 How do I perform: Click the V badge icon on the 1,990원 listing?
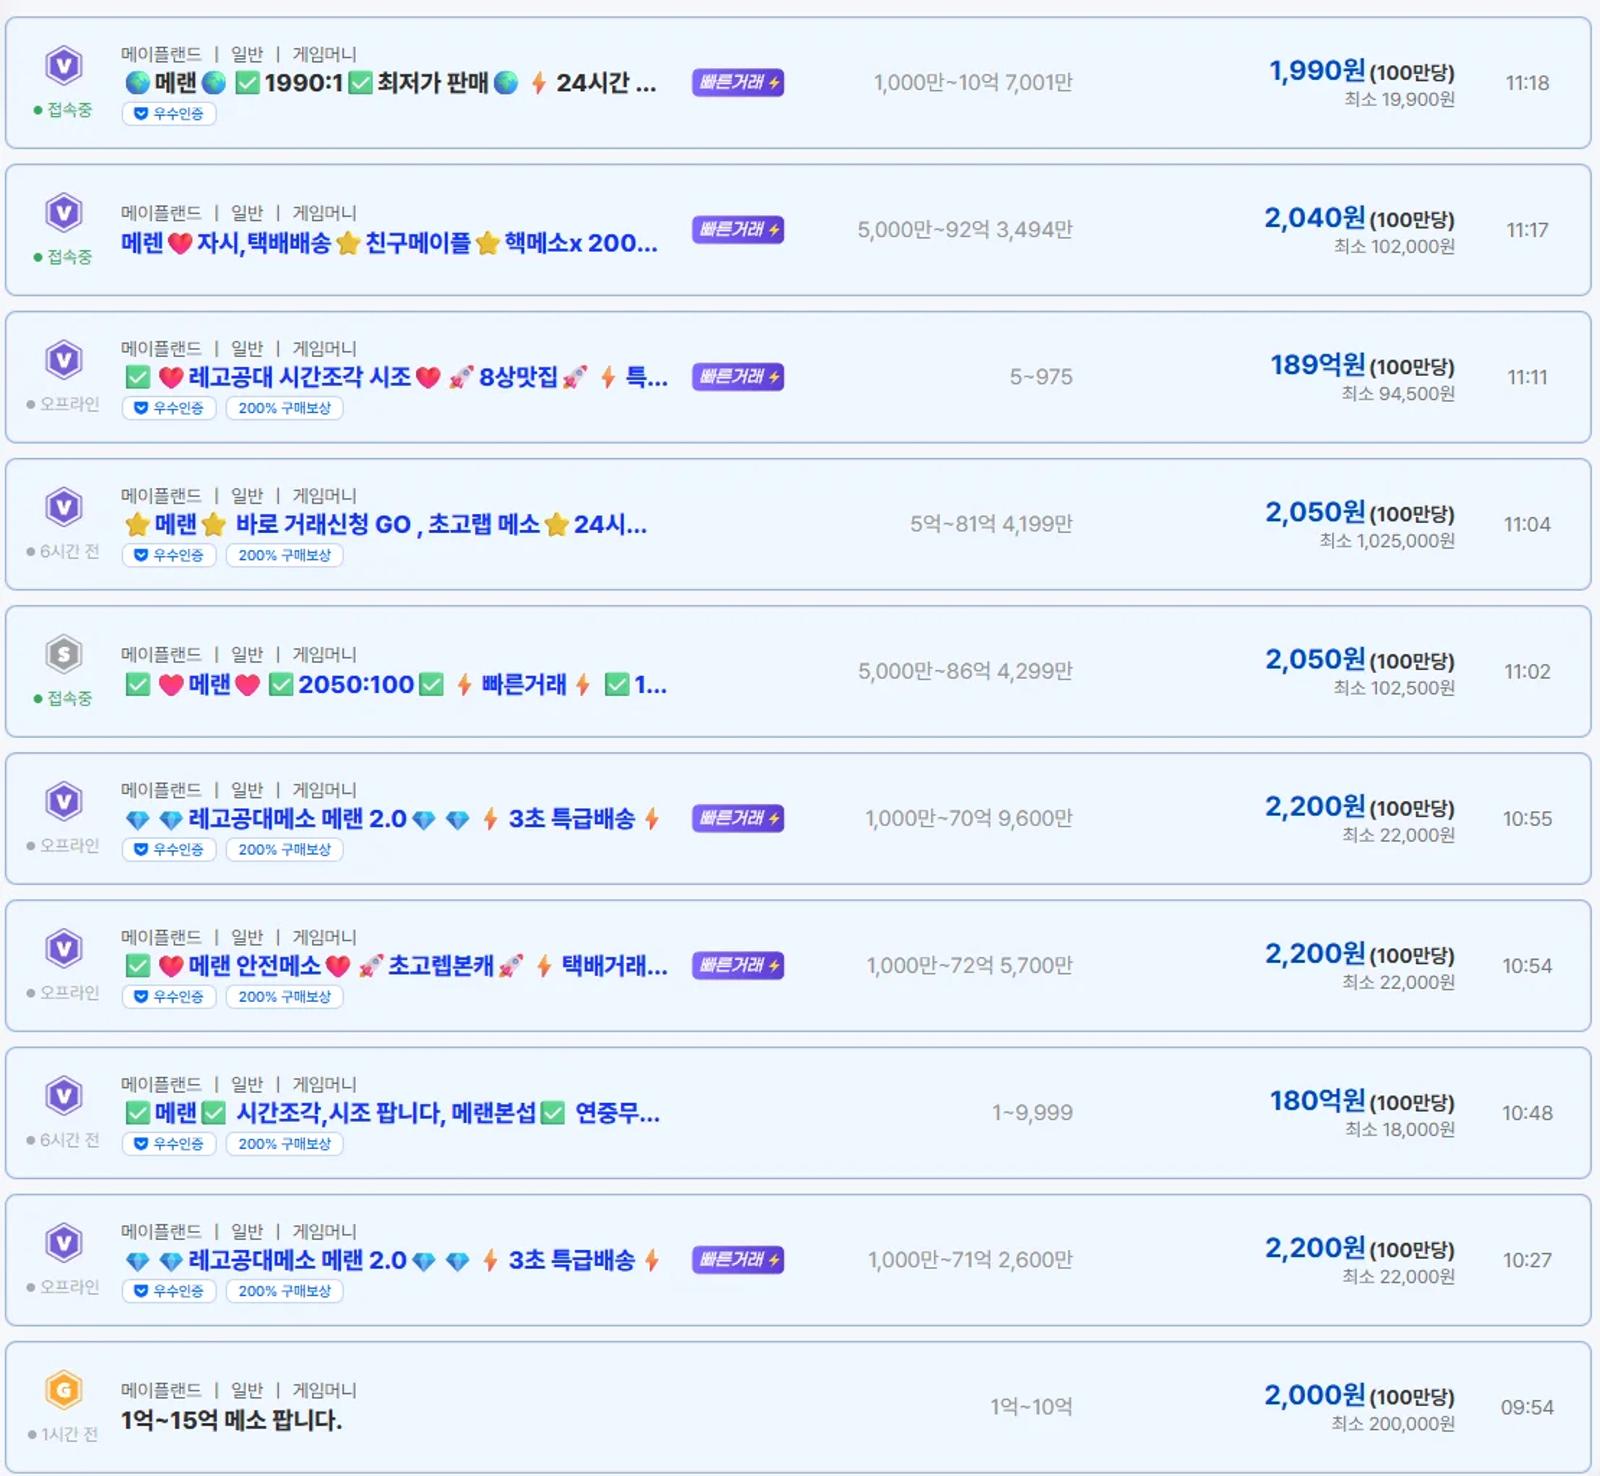click(x=64, y=66)
